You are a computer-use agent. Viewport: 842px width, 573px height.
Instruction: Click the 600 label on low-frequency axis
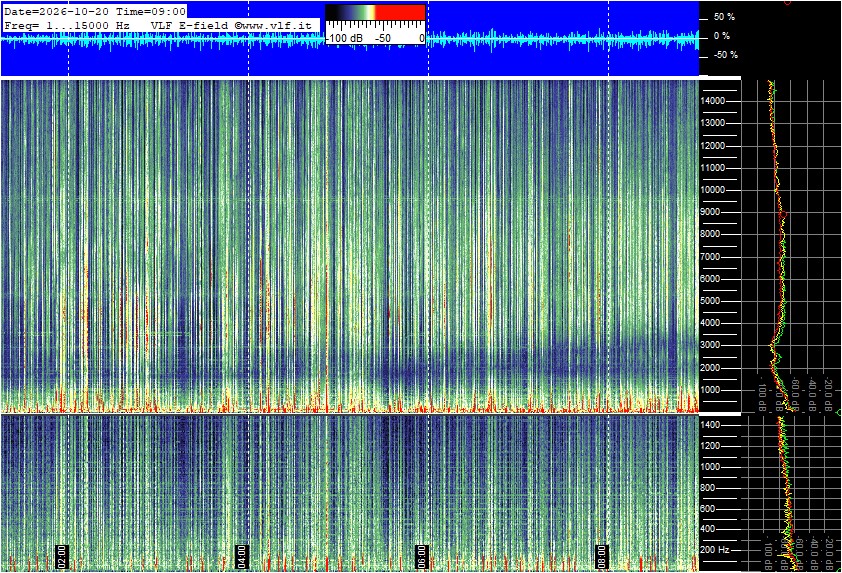[708, 509]
